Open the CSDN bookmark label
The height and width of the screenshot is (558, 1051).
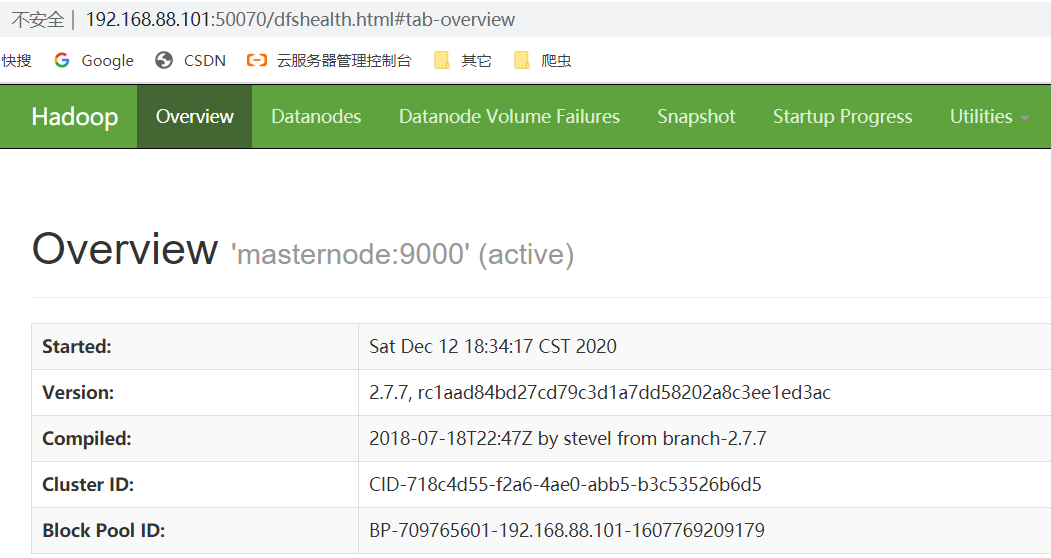[204, 60]
